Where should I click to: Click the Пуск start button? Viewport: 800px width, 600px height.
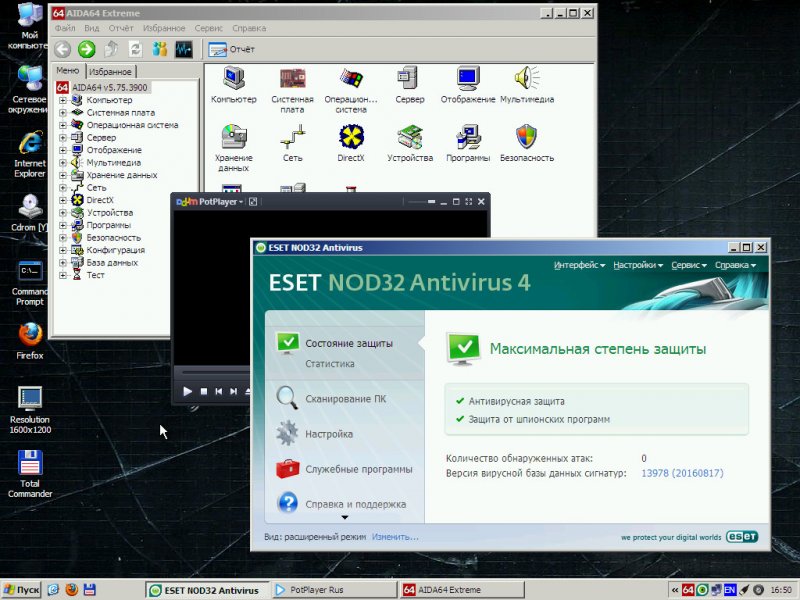[21, 590]
